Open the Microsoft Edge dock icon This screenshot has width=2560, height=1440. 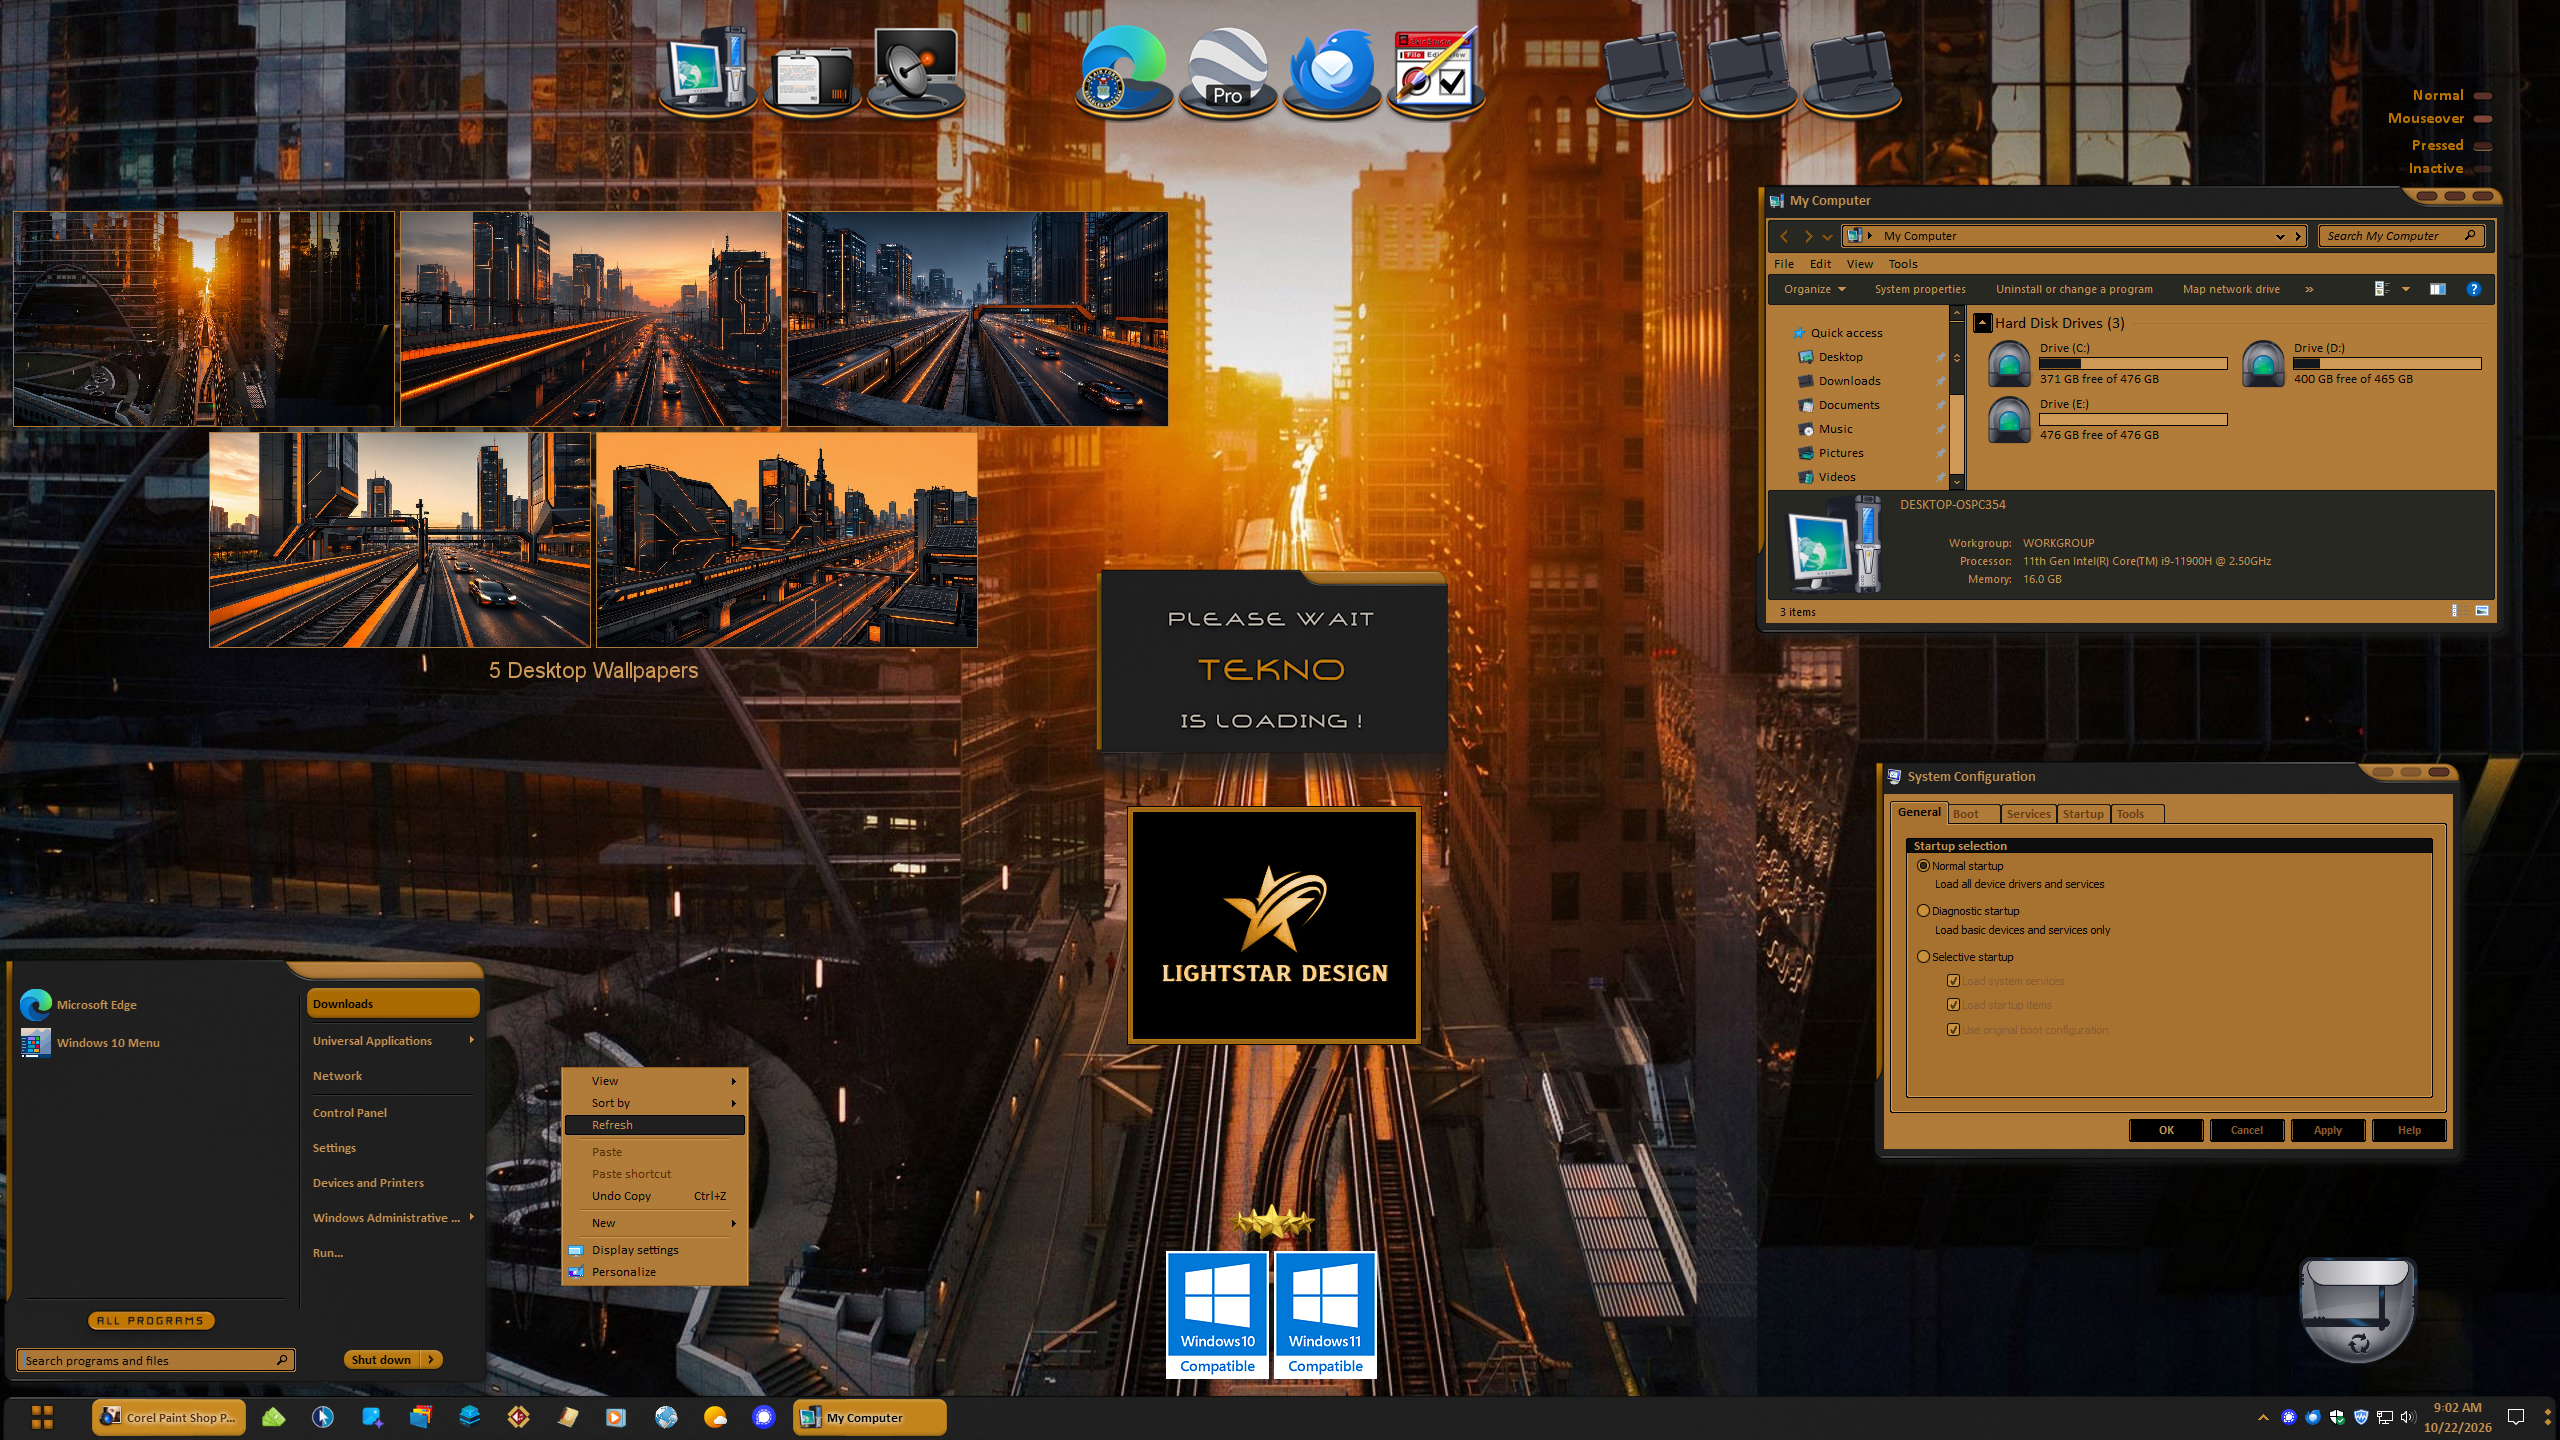click(1124, 70)
